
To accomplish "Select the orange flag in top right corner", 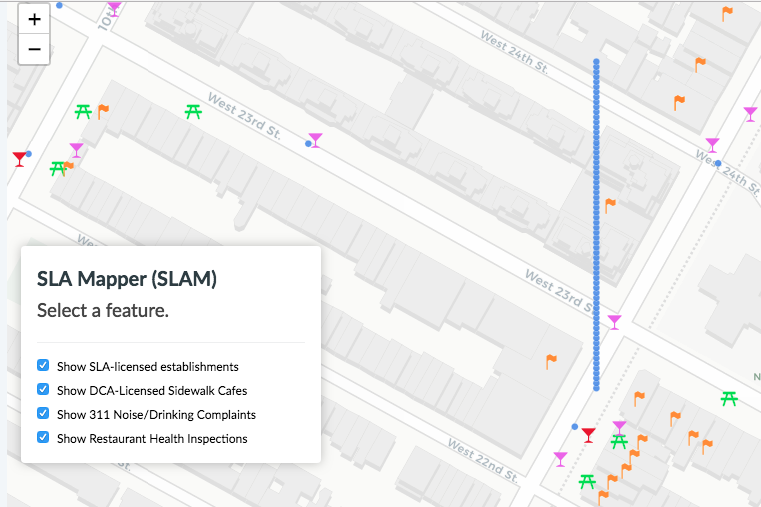I will click(727, 13).
